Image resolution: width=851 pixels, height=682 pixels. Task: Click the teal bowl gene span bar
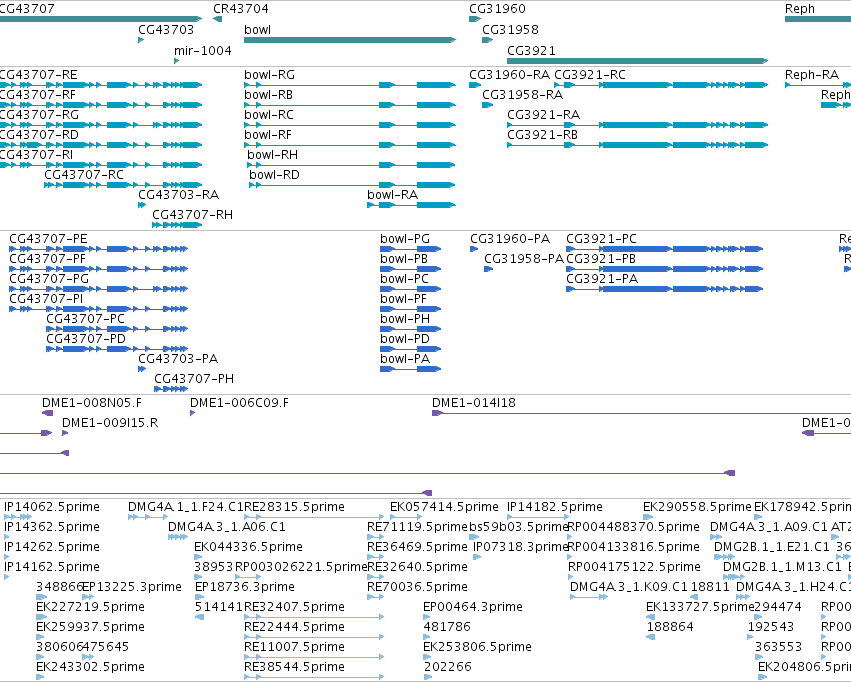click(350, 40)
